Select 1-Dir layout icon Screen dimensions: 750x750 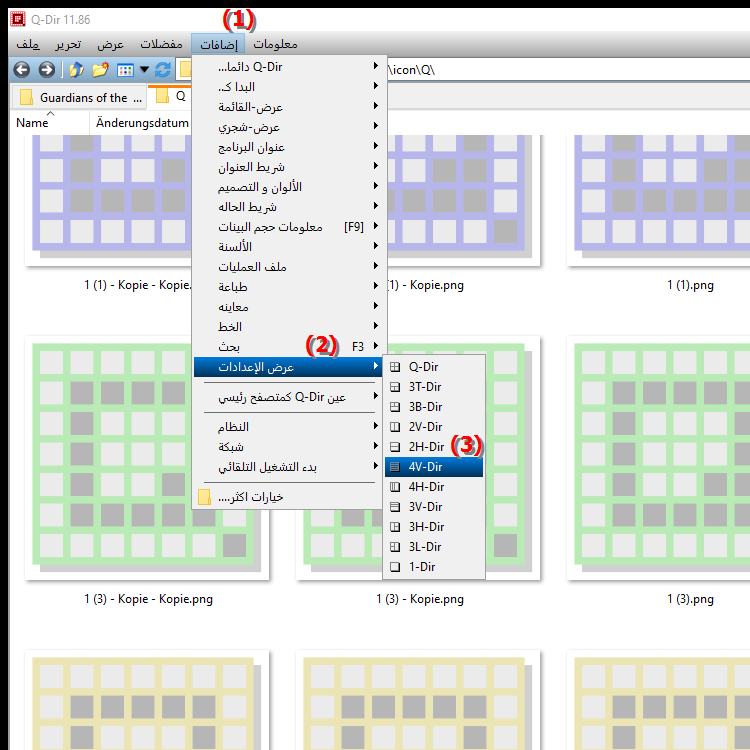(x=395, y=567)
